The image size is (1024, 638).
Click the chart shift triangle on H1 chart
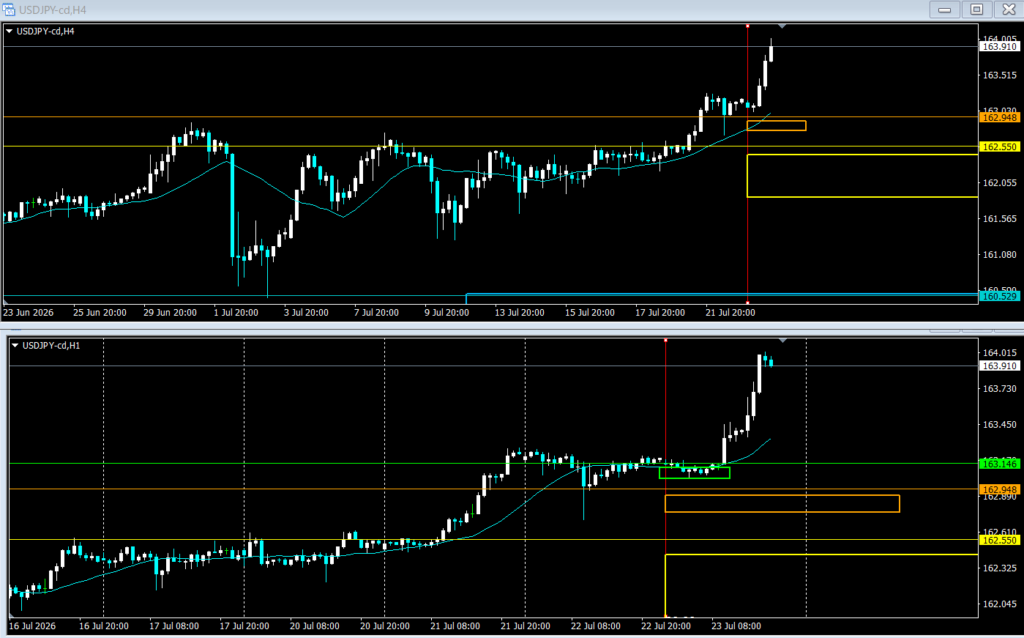[x=782, y=341]
